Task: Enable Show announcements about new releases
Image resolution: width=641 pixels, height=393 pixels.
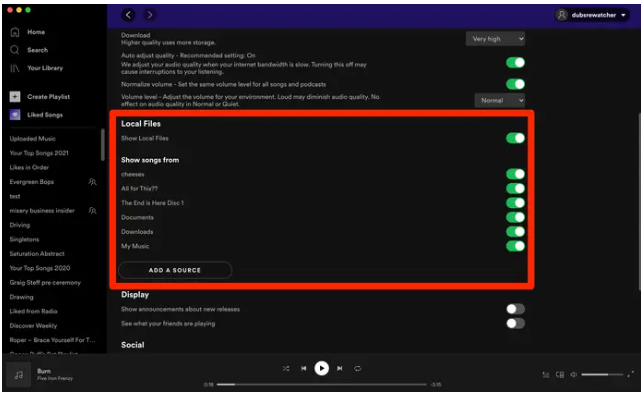Action: [515, 309]
